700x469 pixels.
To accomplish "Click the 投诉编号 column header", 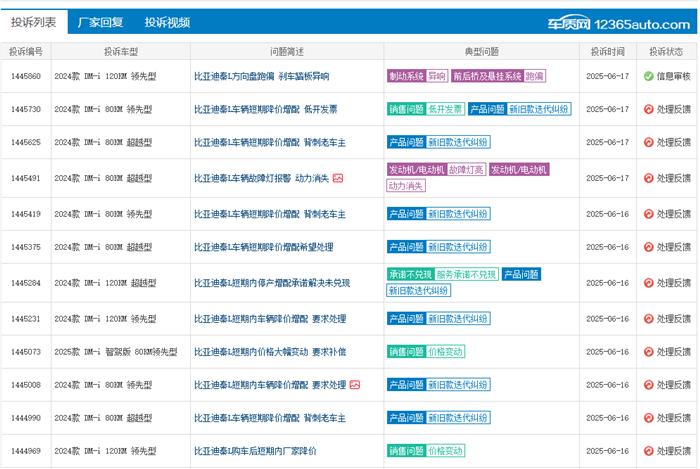I will tap(26, 52).
